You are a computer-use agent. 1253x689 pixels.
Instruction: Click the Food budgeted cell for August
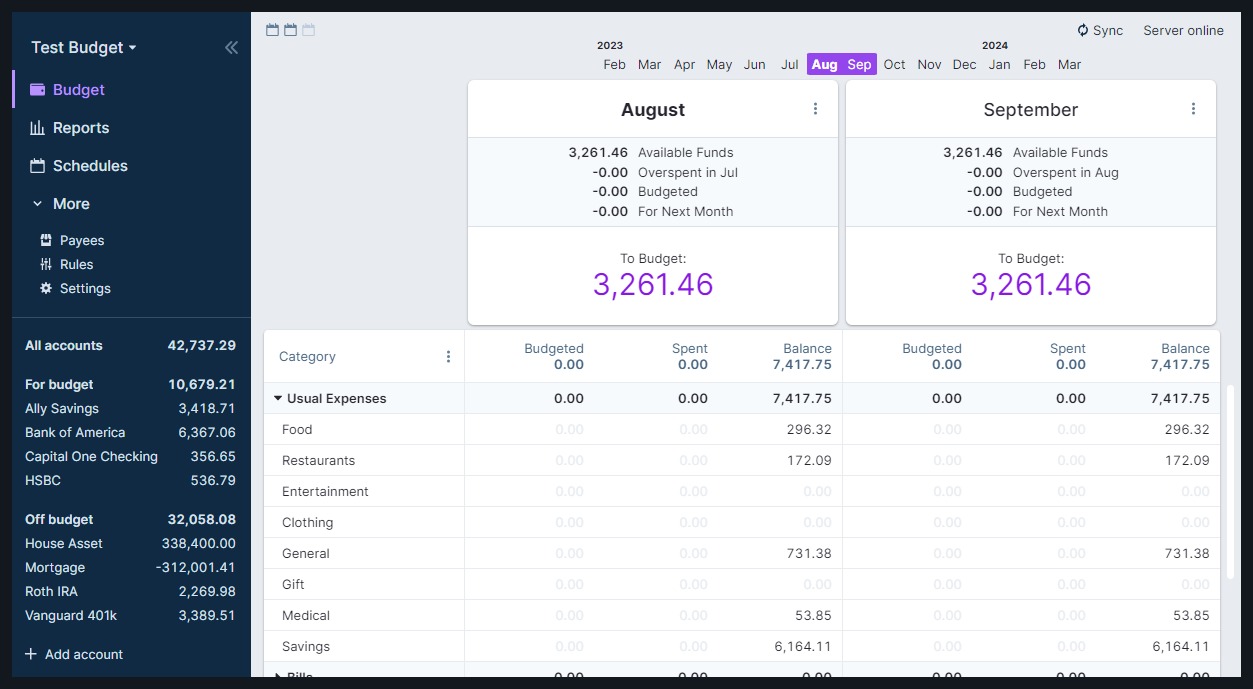[x=528, y=430]
